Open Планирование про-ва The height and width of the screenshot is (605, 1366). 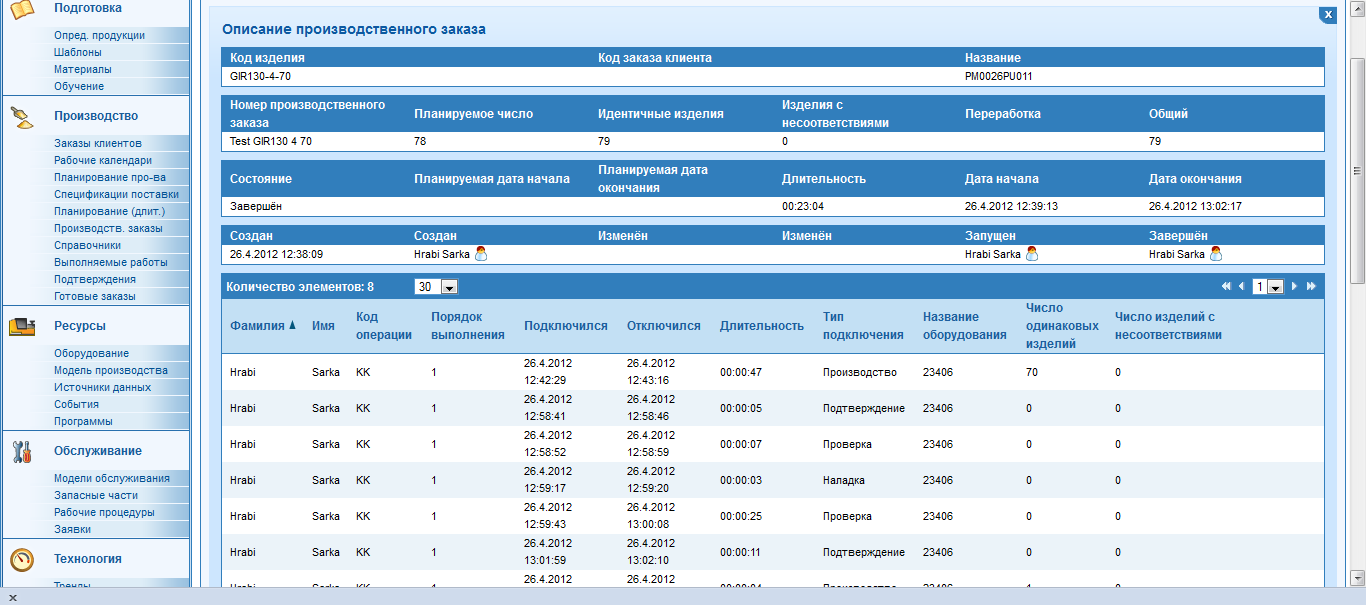pyautogui.click(x=110, y=177)
